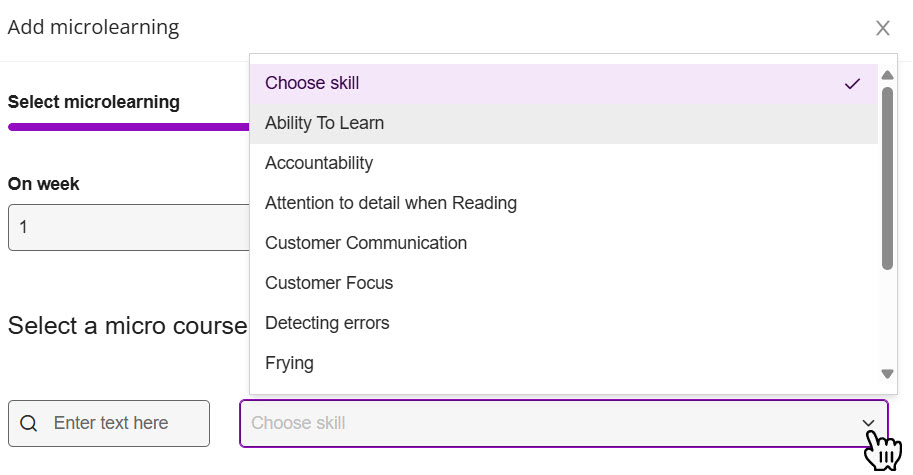Select the Frying skill option
Image resolution: width=913 pixels, height=475 pixels.
tap(564, 363)
